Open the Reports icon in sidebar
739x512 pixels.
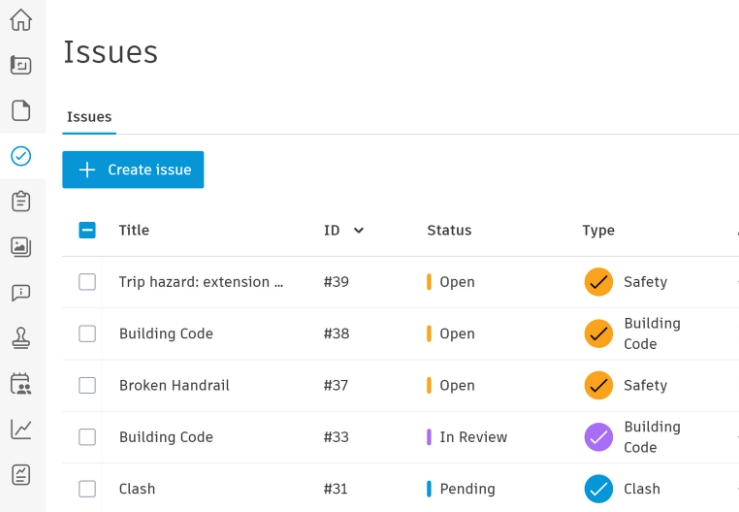tap(21, 474)
